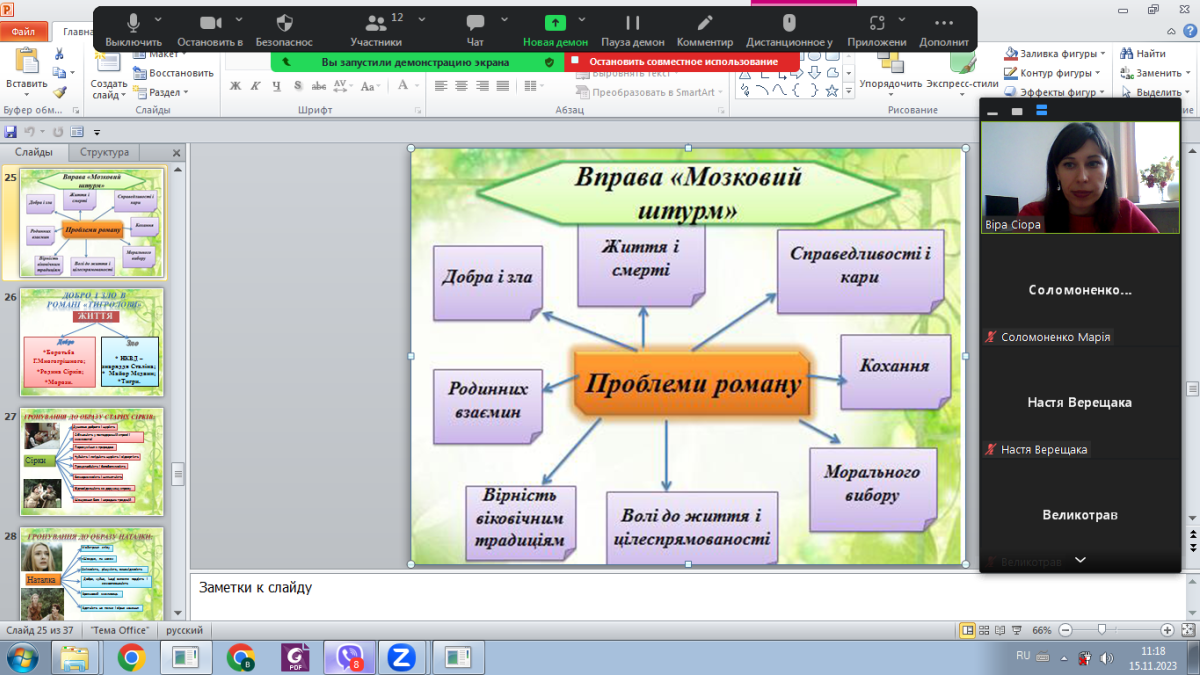Toggle italic text formatting
Image resolution: width=1200 pixels, height=675 pixels.
(x=256, y=86)
